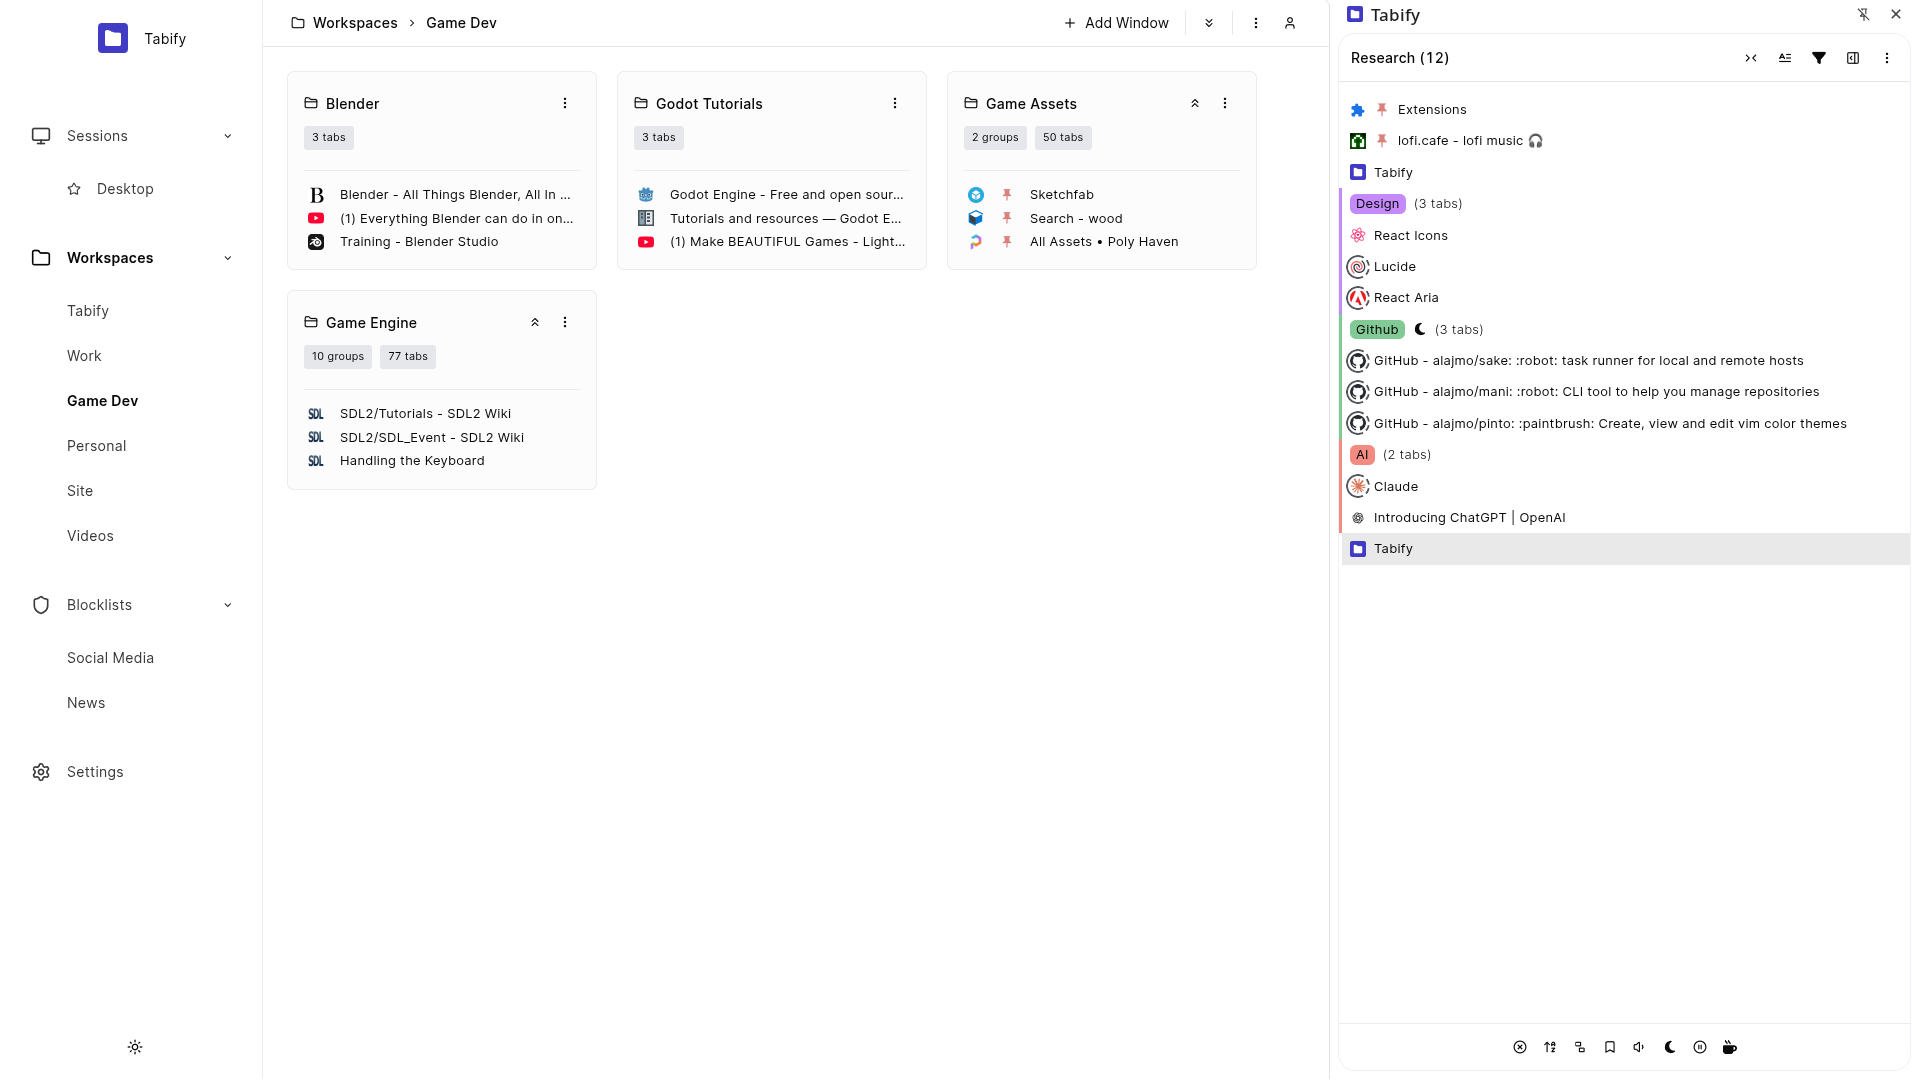Go to Workspaces breadcrumb link

(x=355, y=23)
